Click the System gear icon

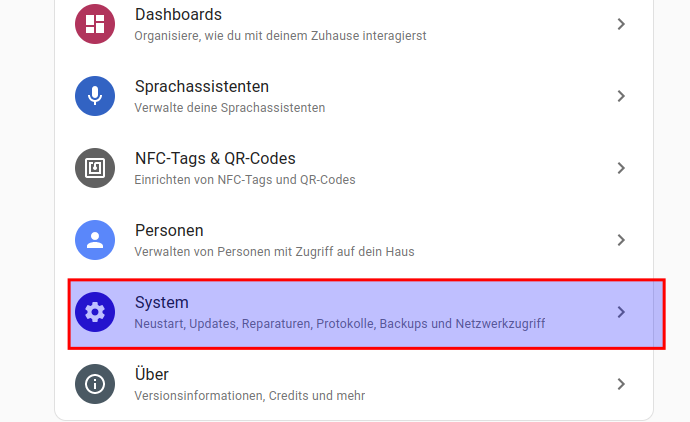click(x=95, y=312)
